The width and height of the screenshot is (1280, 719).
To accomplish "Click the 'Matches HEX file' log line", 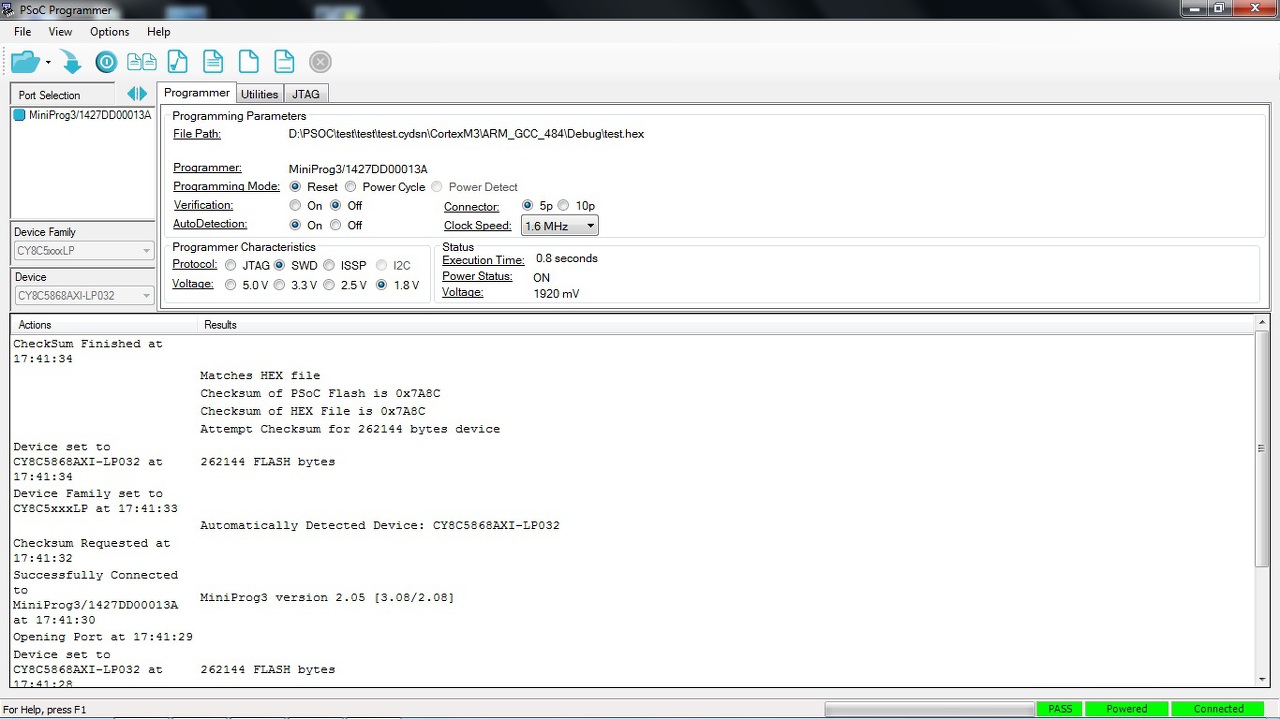I will pyautogui.click(x=260, y=376).
